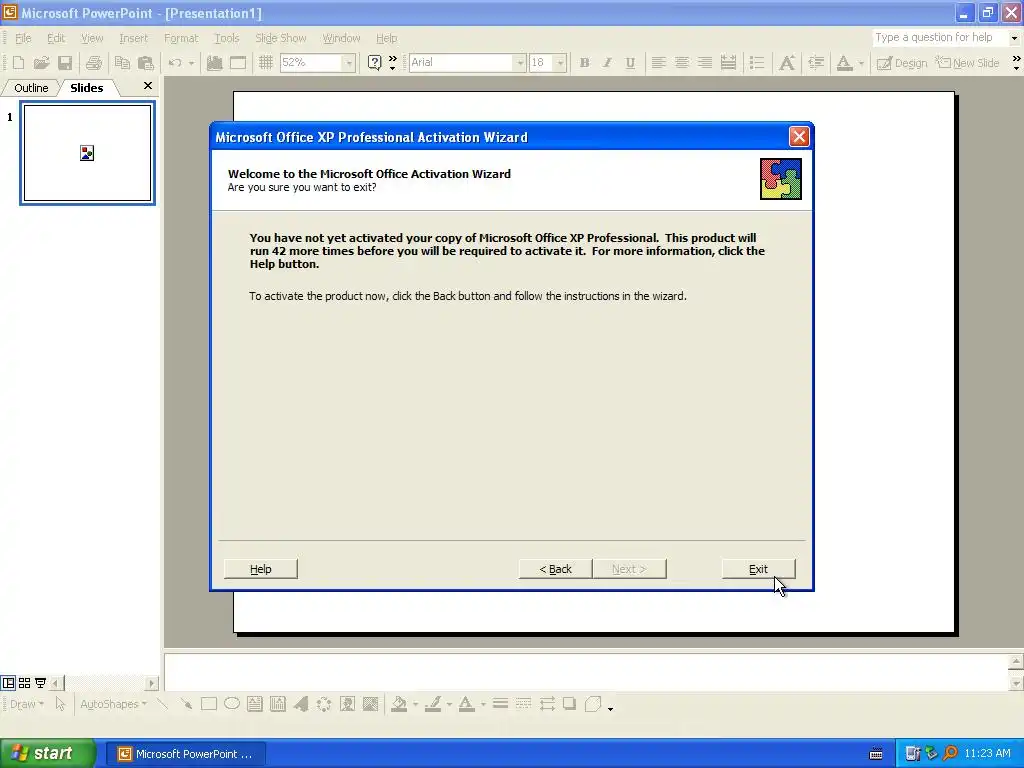Close the Outline/Slides pane

tap(148, 86)
